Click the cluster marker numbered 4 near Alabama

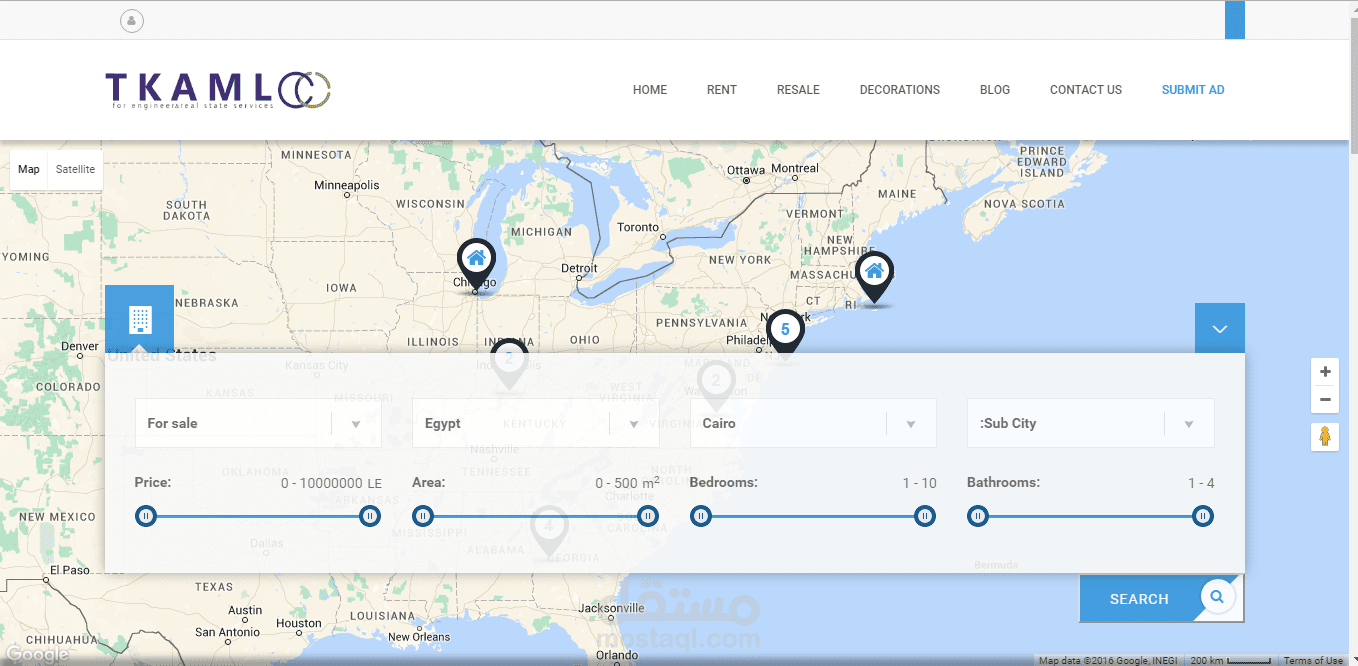pyautogui.click(x=549, y=531)
